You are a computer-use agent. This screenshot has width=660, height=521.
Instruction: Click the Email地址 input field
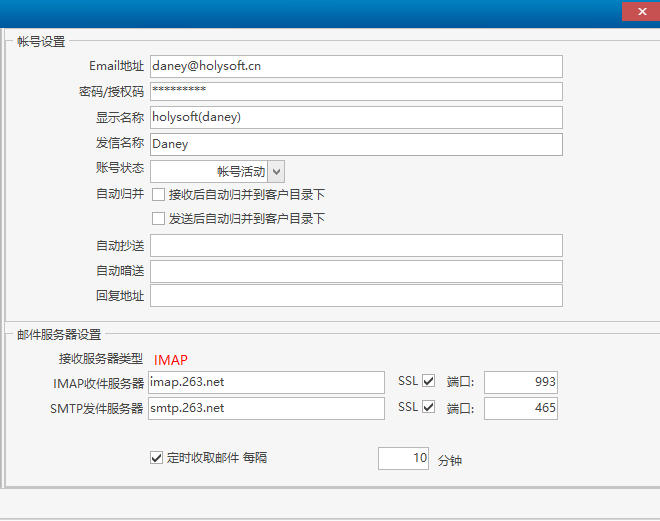355,66
